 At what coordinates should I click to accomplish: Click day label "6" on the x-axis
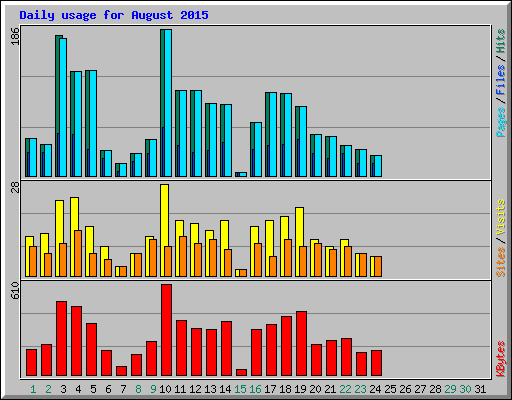(x=108, y=389)
